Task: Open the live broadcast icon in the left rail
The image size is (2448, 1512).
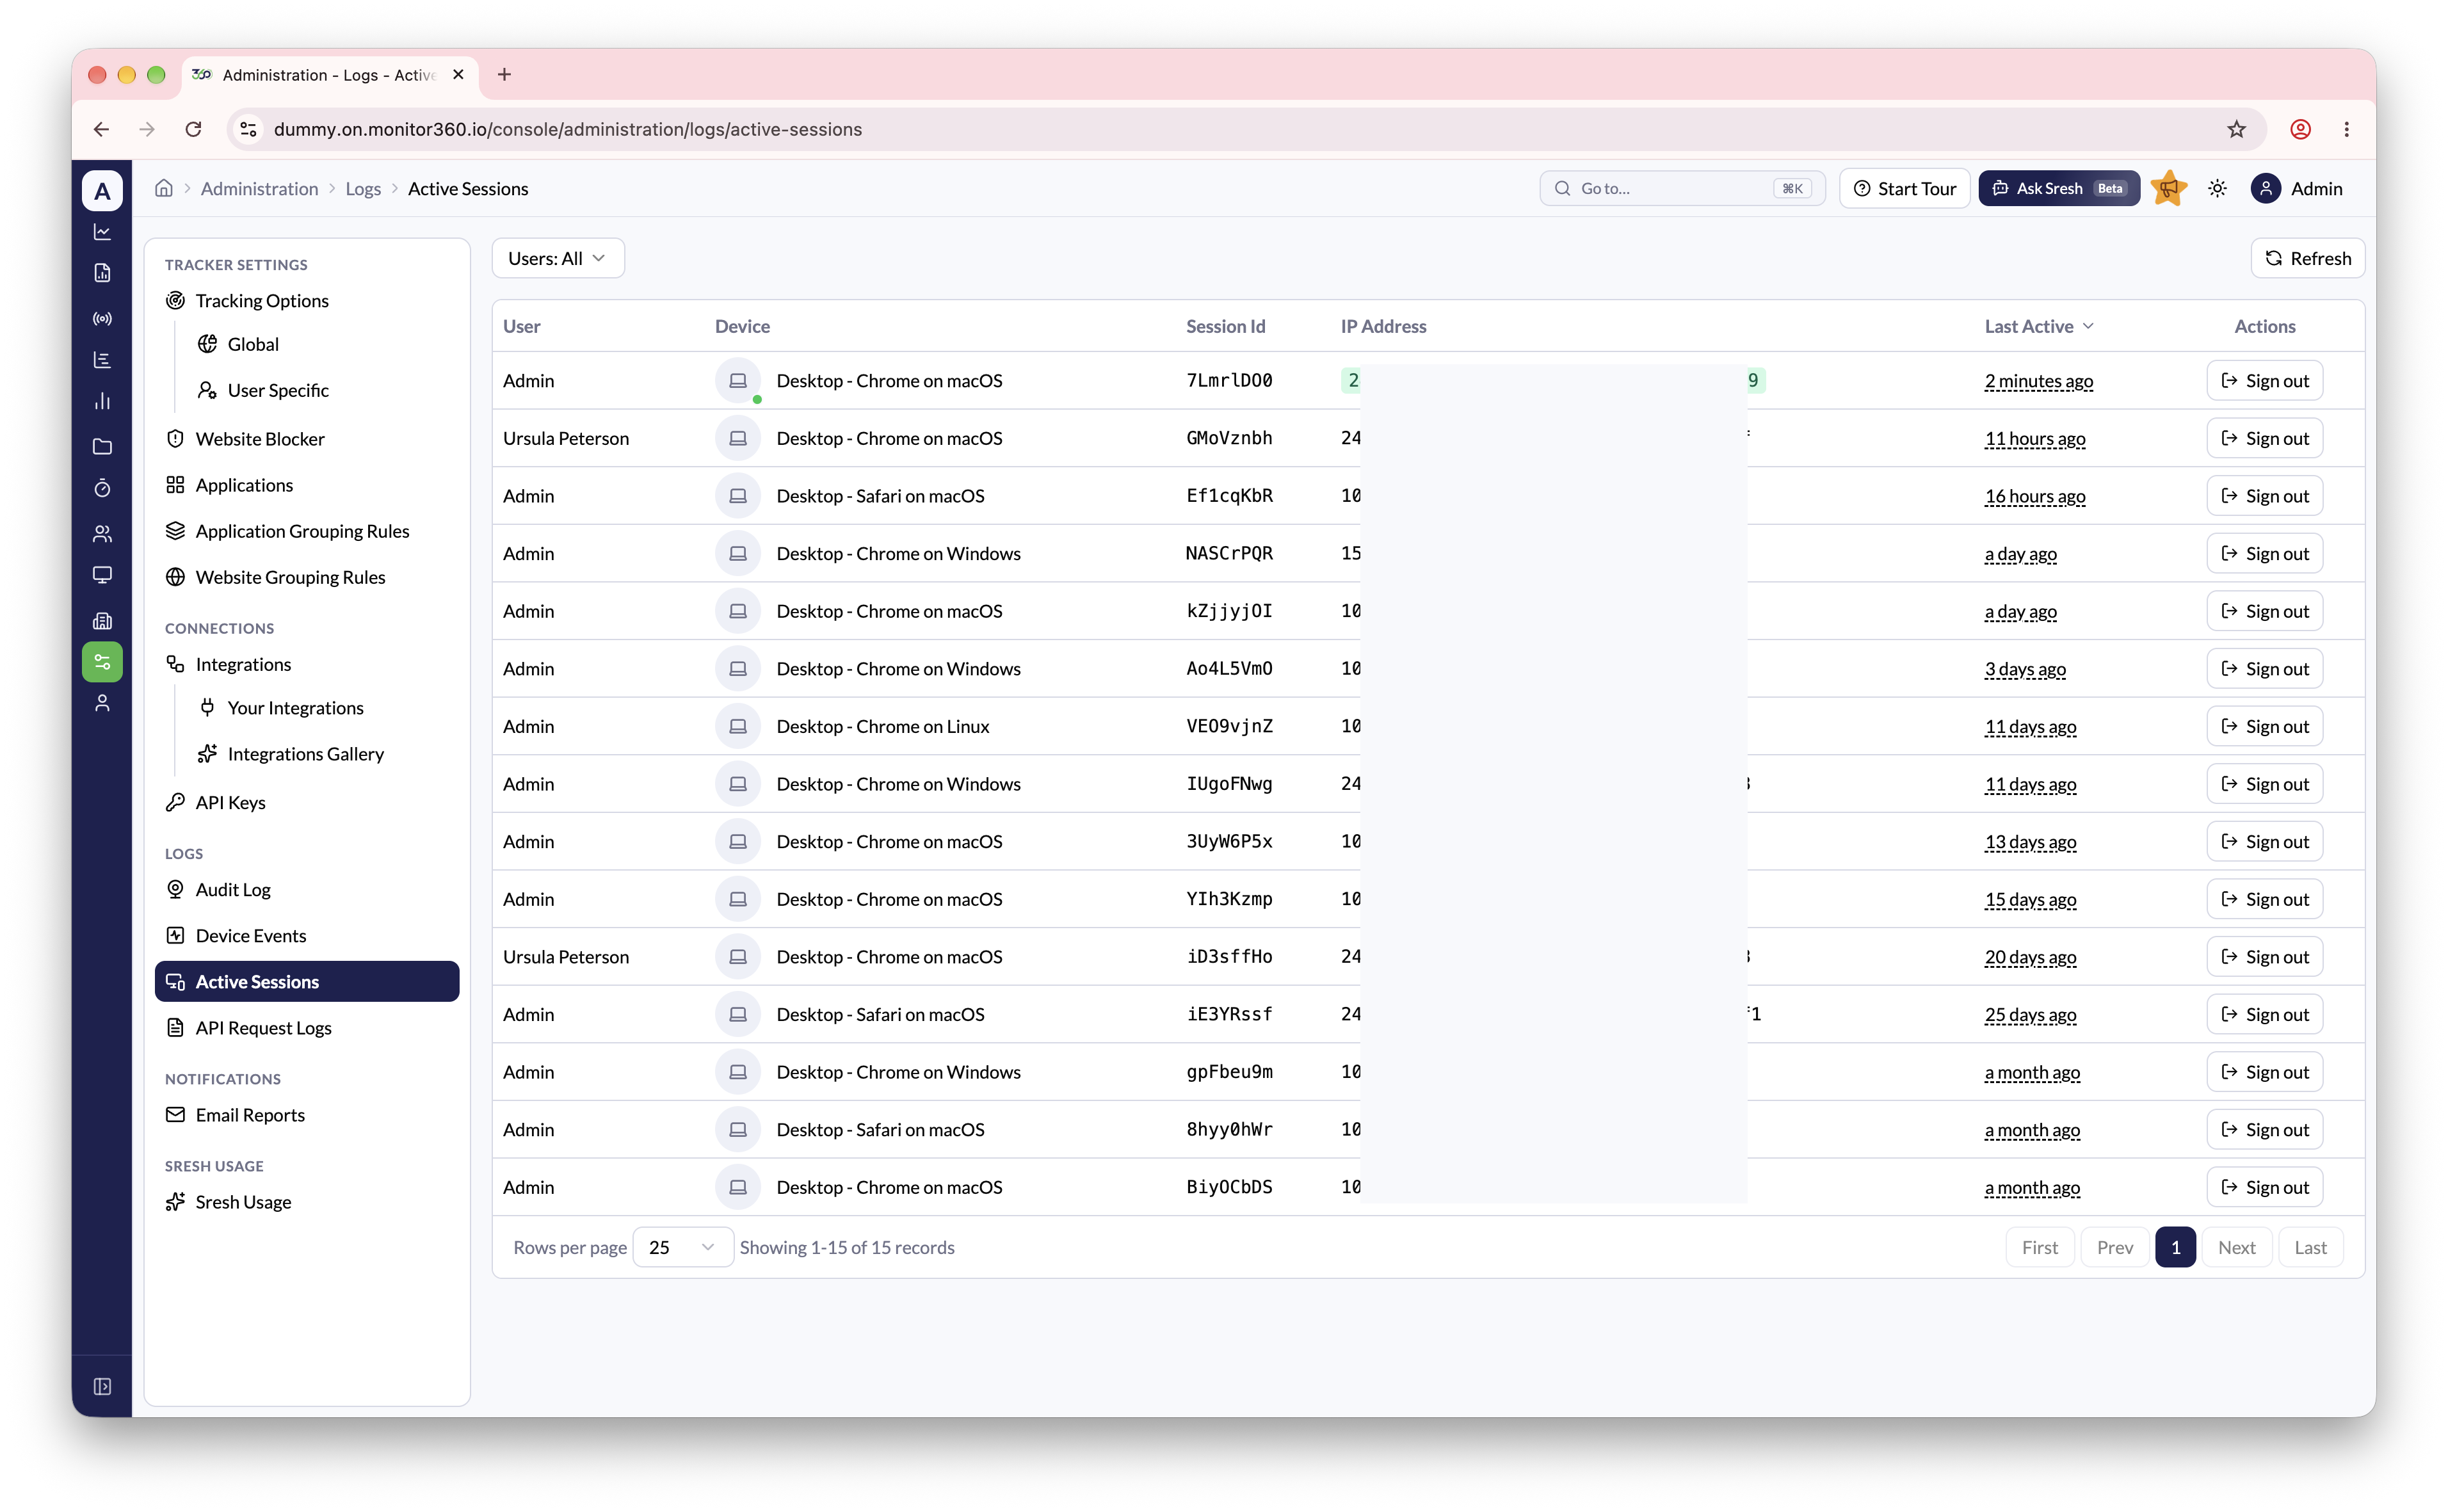Action: pos(102,319)
